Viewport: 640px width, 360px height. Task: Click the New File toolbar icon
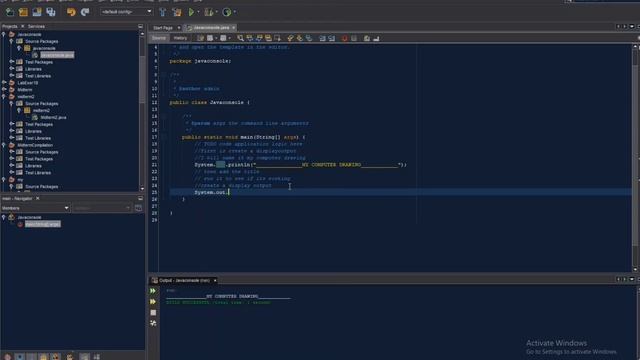pos(9,12)
